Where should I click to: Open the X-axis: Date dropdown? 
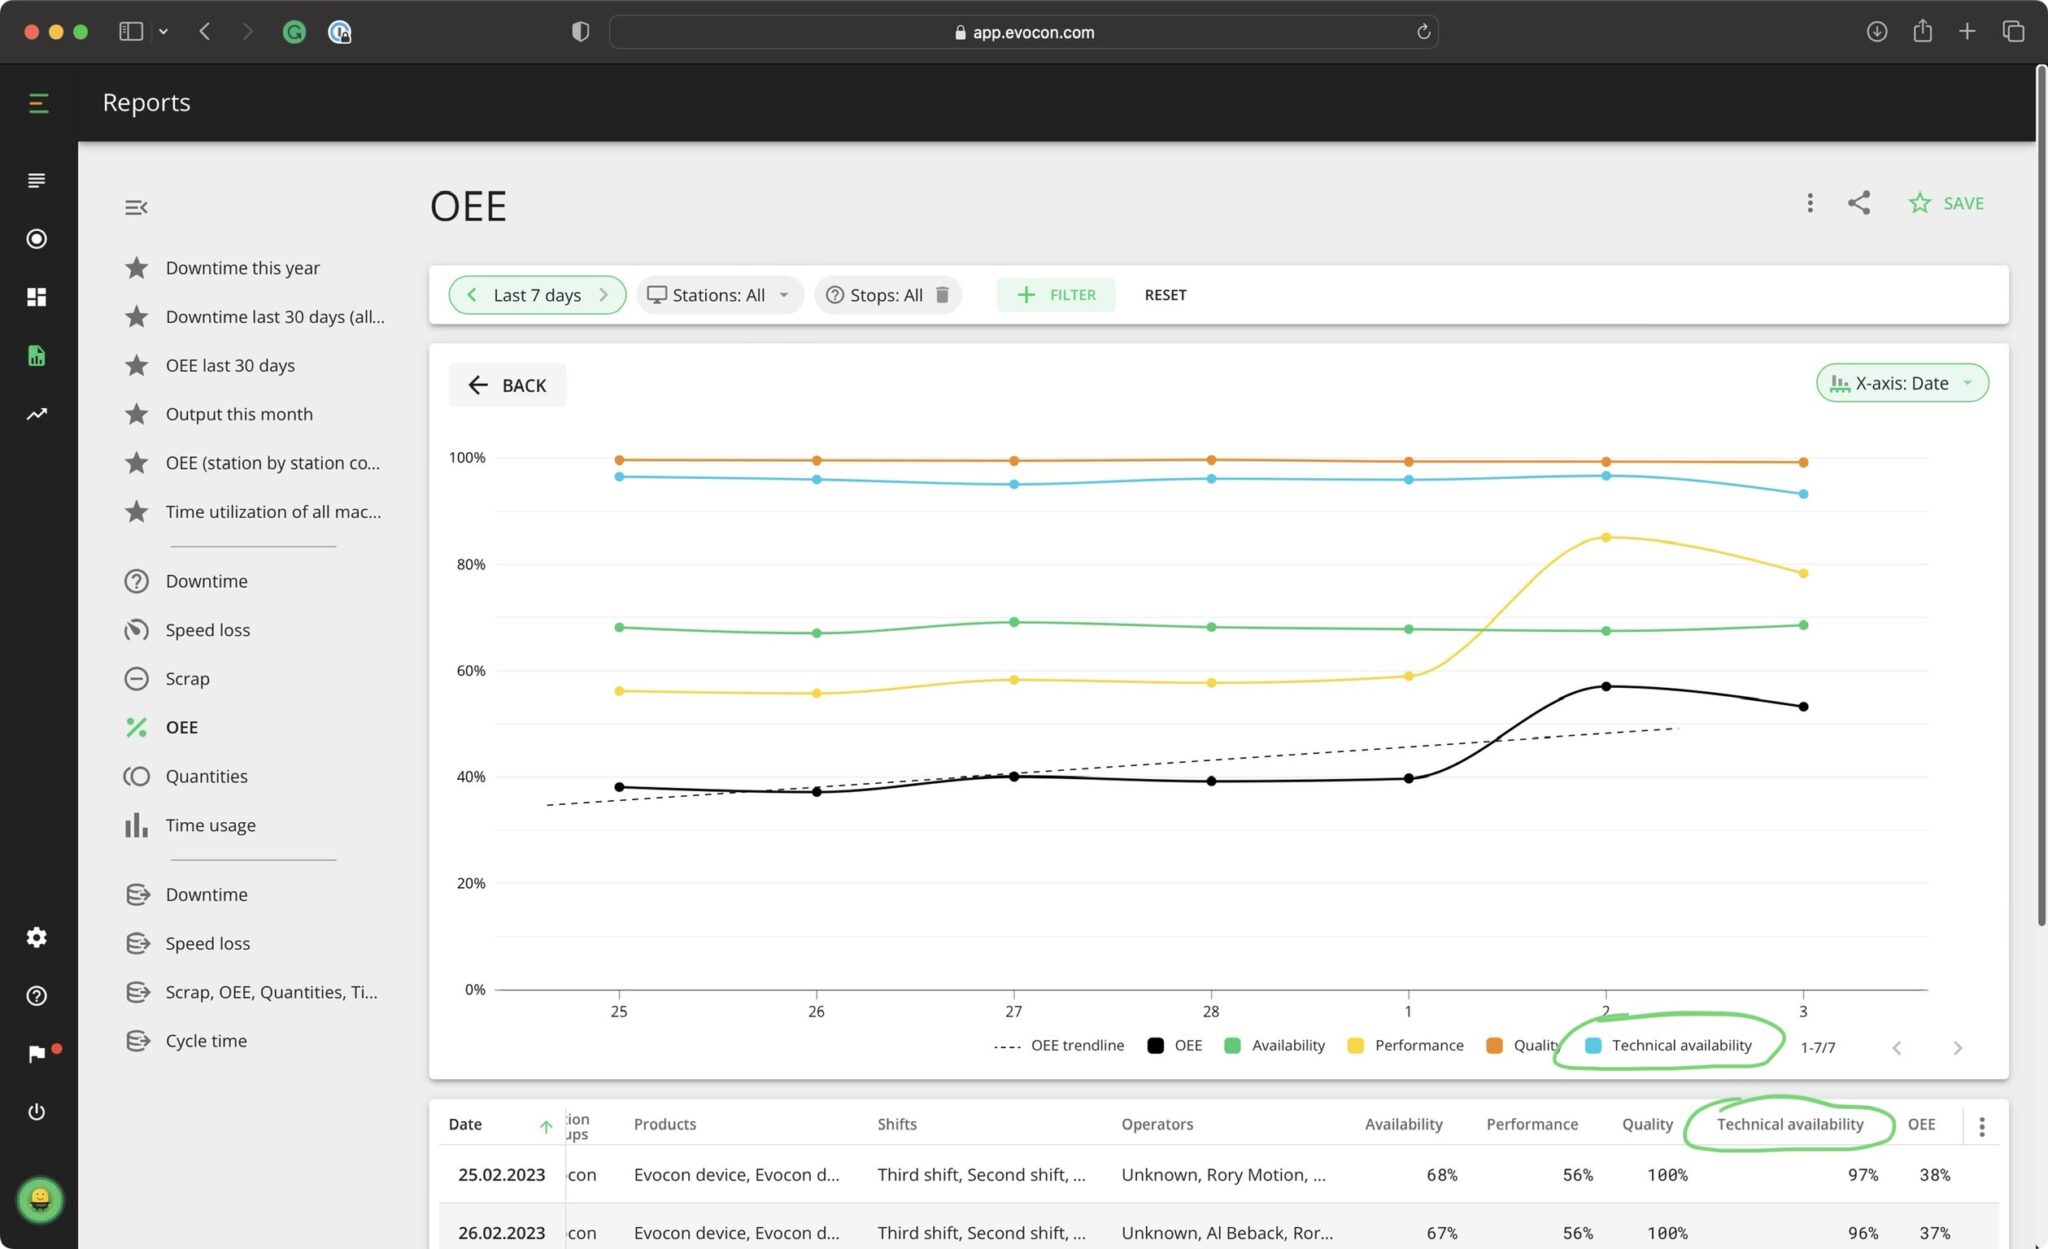coord(1900,383)
